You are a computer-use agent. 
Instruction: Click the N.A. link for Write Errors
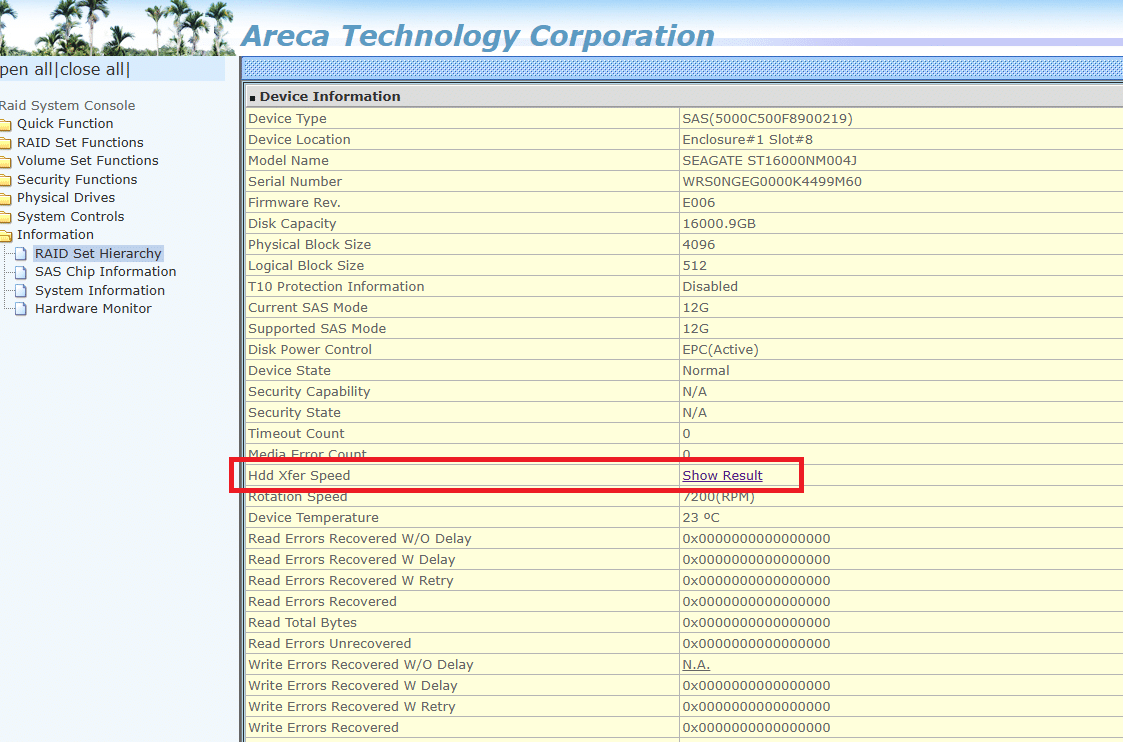tap(696, 665)
